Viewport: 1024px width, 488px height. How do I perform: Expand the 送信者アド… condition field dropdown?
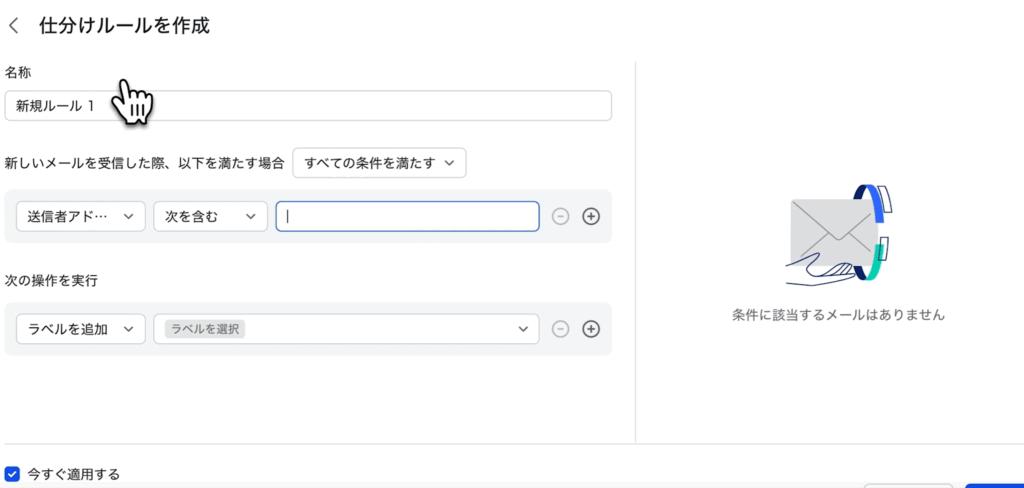point(81,217)
